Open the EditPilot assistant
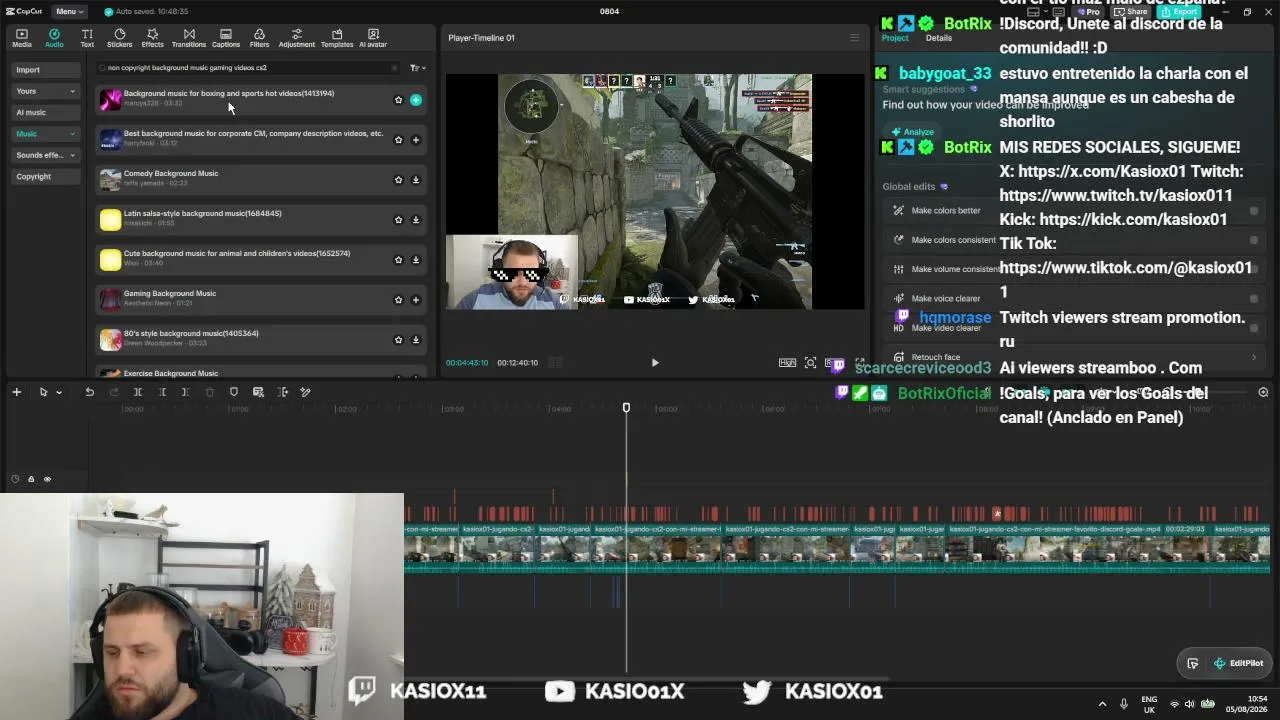 point(1238,663)
